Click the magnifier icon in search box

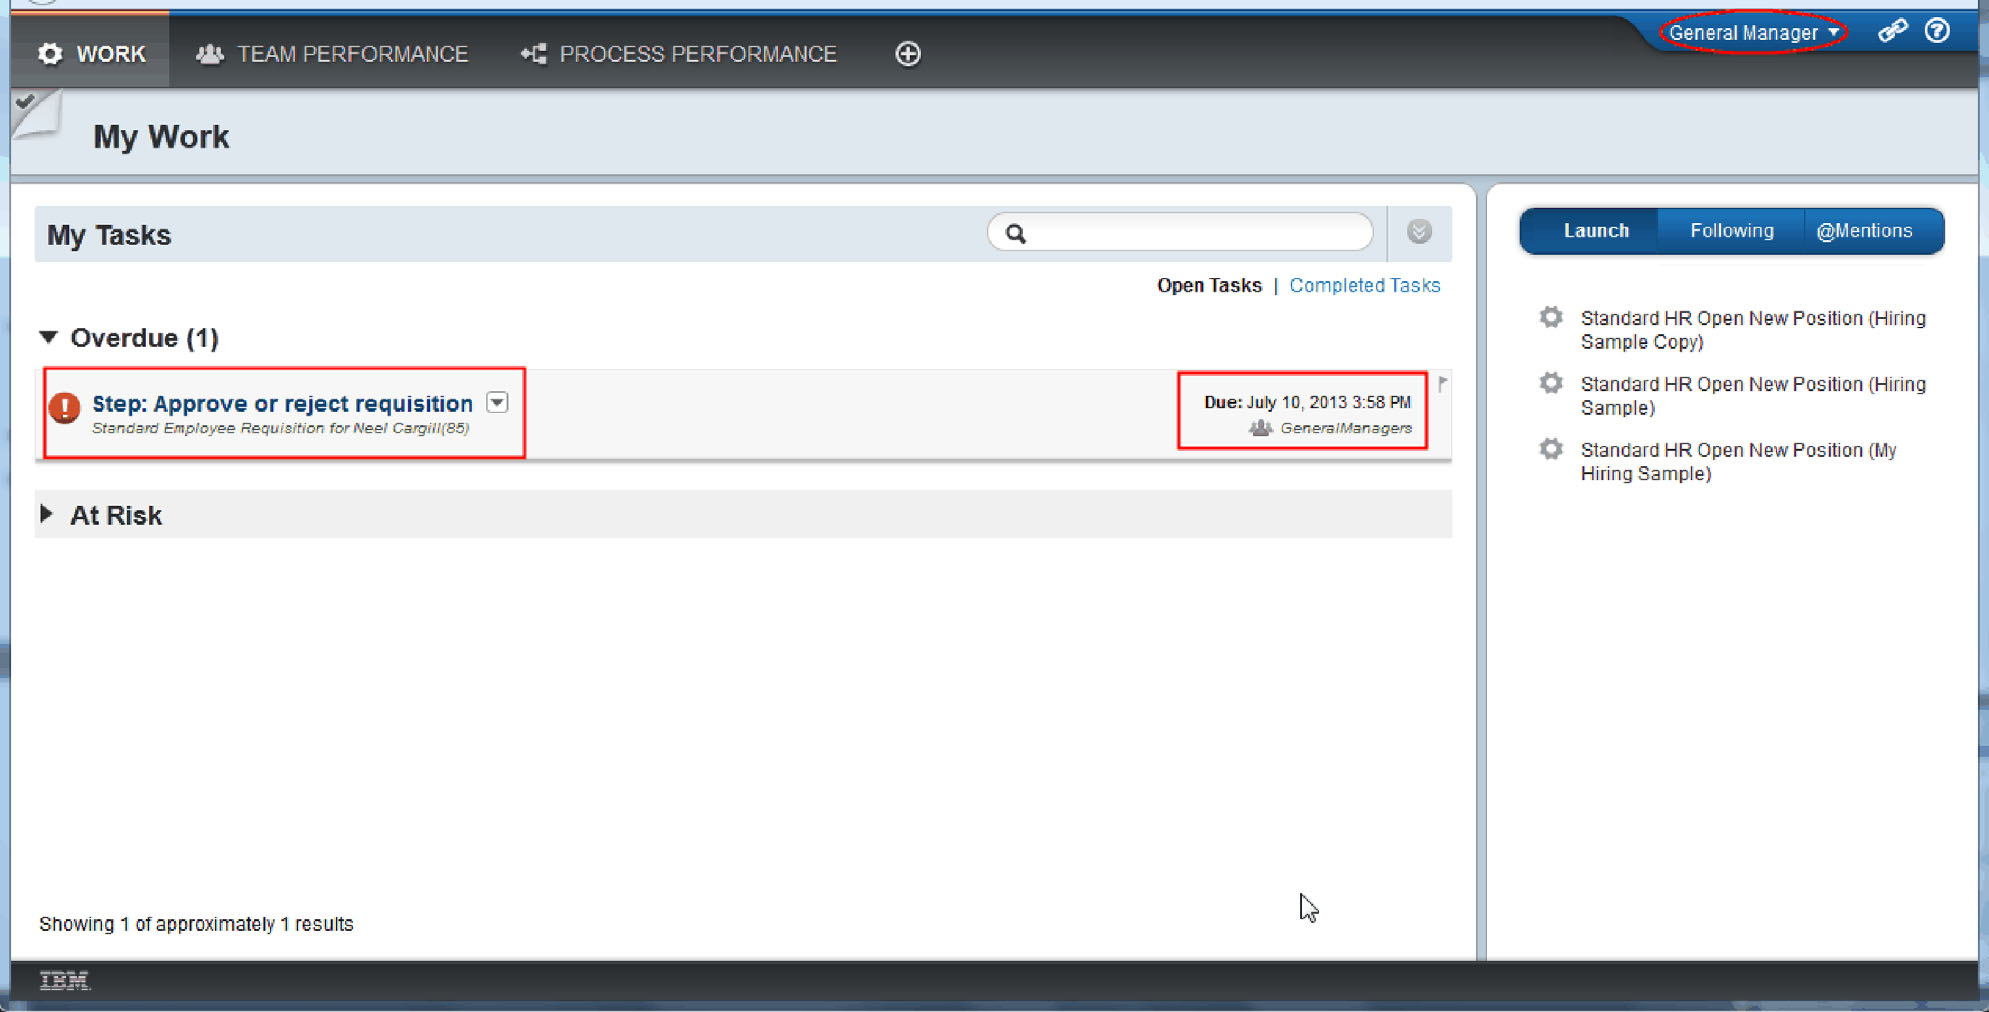[1016, 234]
